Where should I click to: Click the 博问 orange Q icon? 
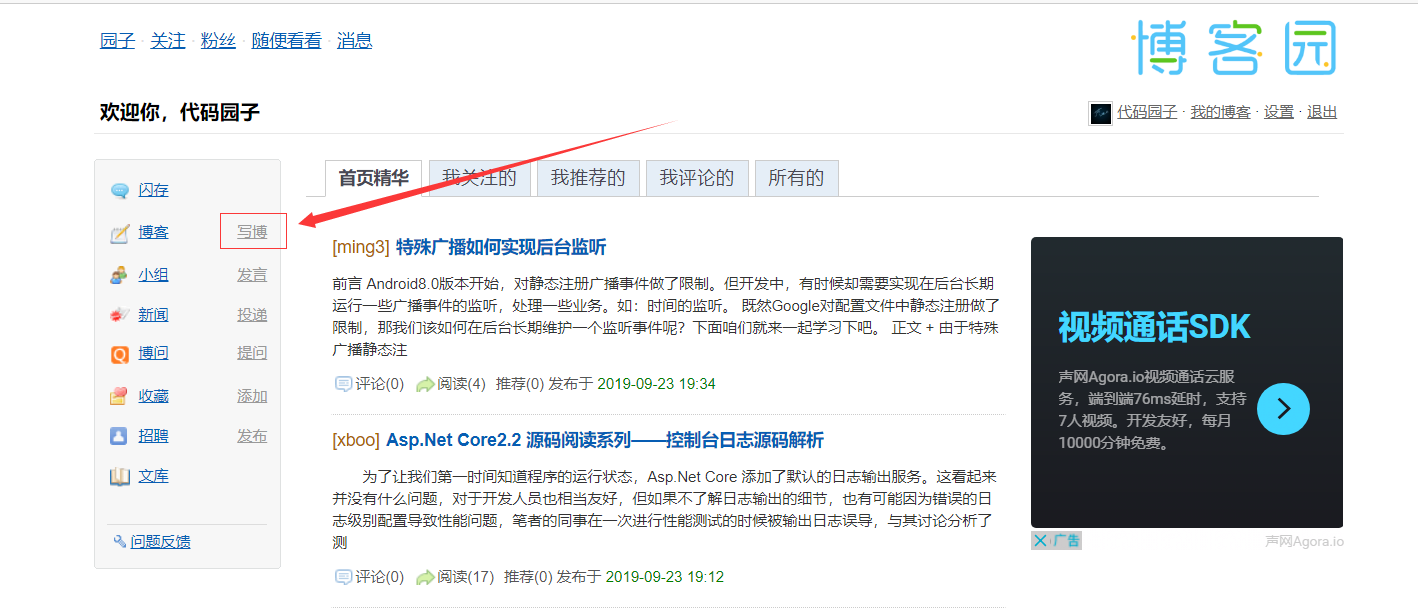(120, 354)
